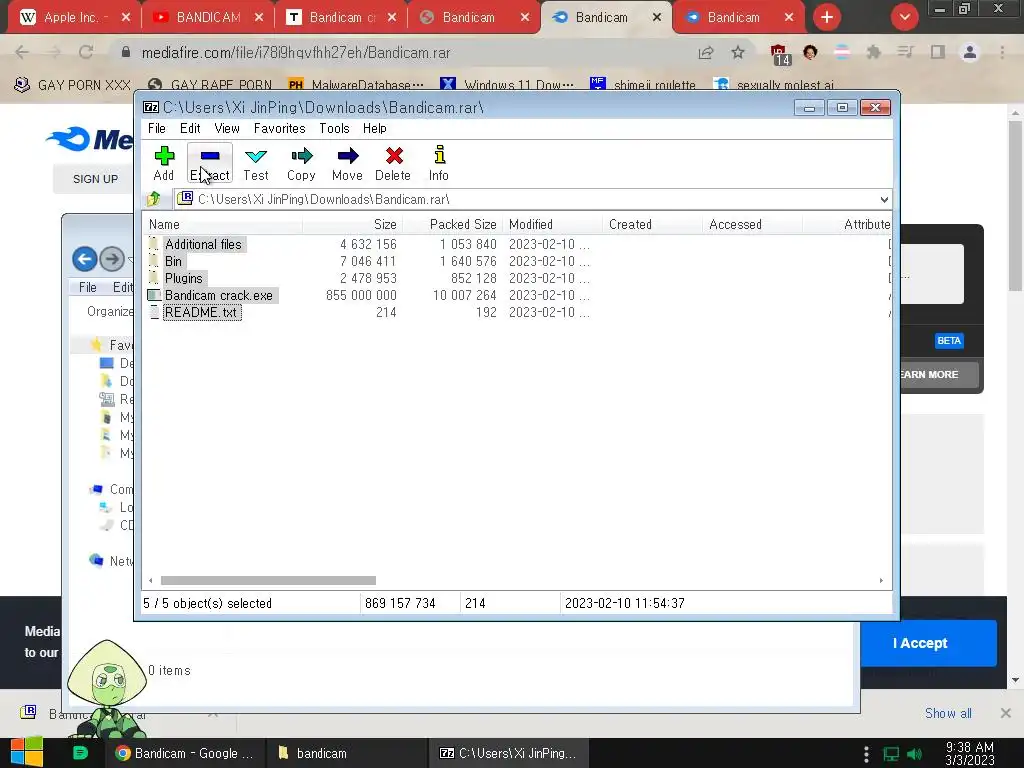This screenshot has height=768, width=1024.
Task: Go up one folder level in 7-Zip
Action: pyautogui.click(x=154, y=199)
